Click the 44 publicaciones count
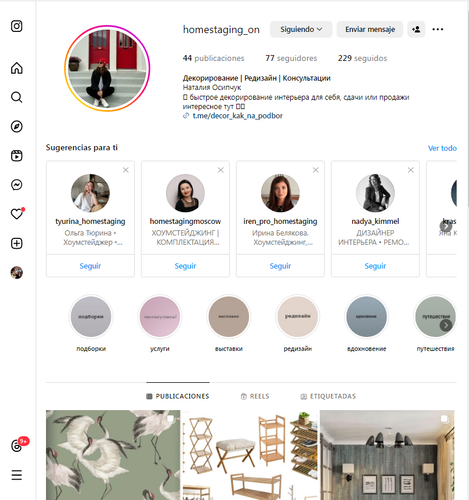Viewport: 469px width, 500px height. point(213,58)
